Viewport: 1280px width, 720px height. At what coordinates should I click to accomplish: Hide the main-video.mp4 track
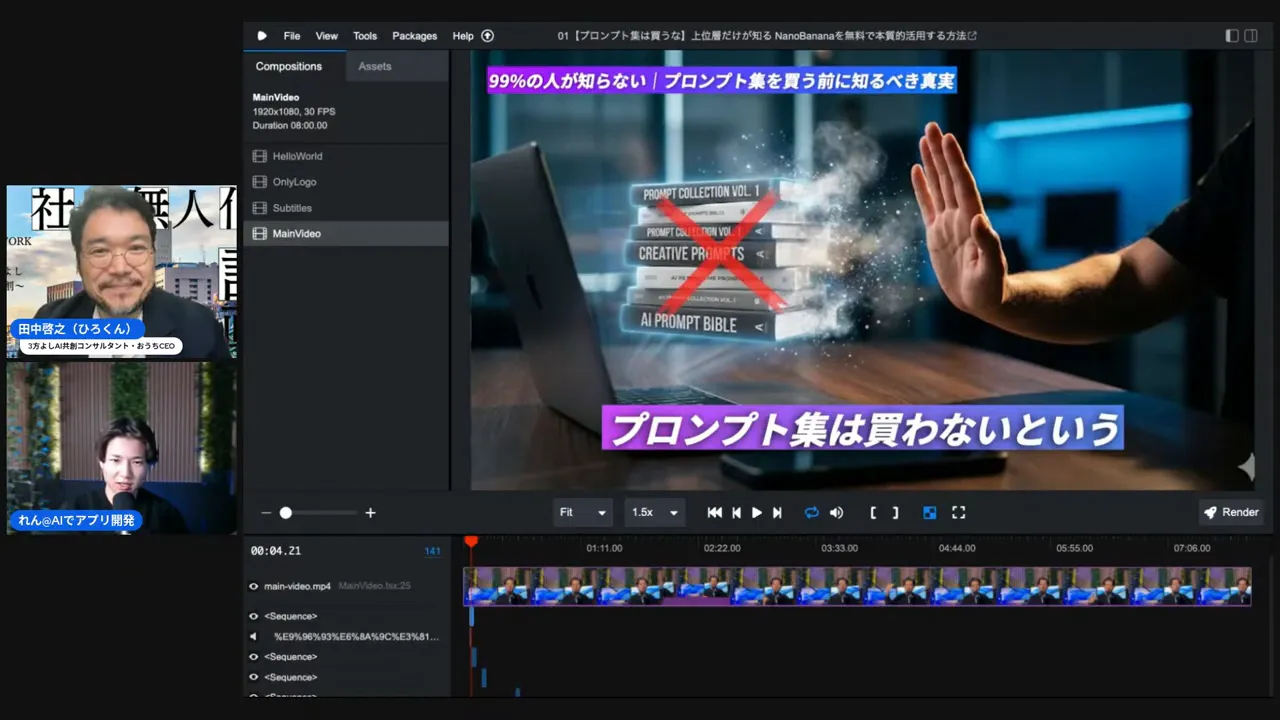pos(253,586)
